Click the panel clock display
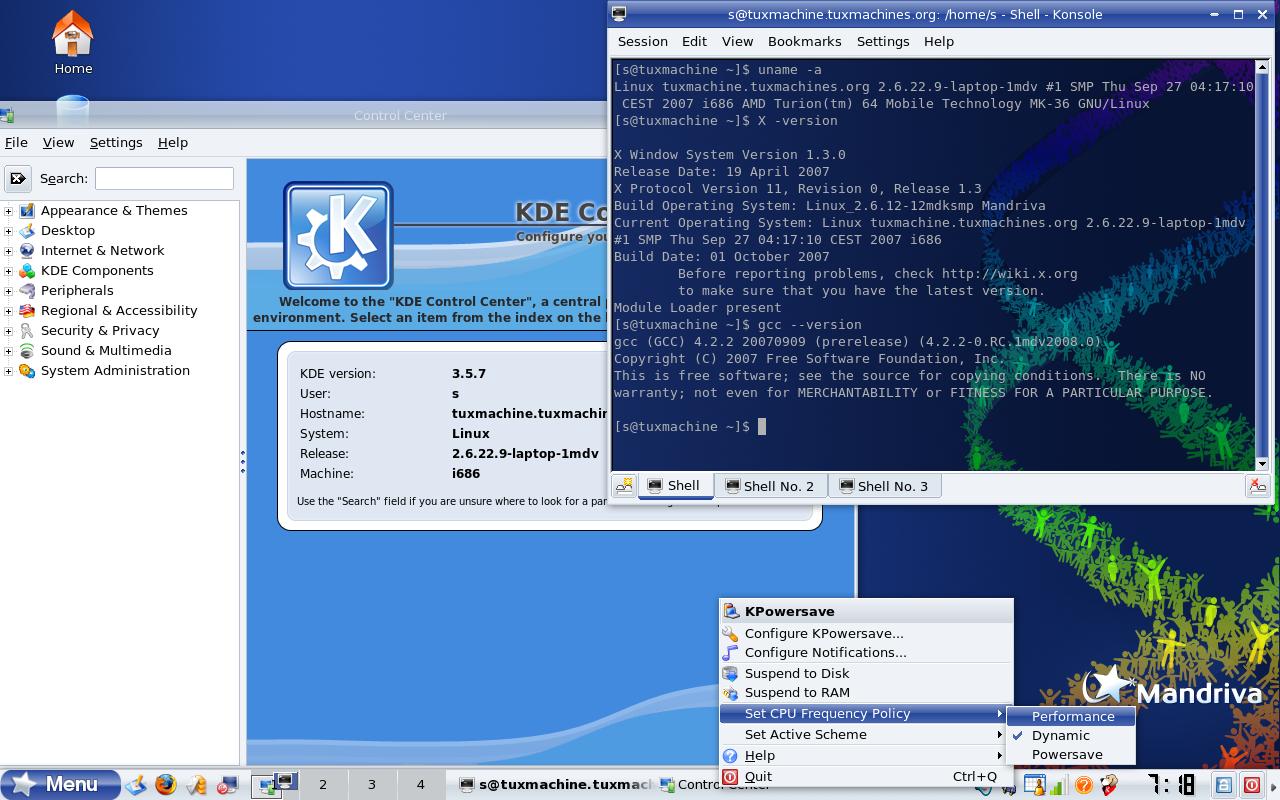Screen dimensions: 1280x800 coord(1170,784)
